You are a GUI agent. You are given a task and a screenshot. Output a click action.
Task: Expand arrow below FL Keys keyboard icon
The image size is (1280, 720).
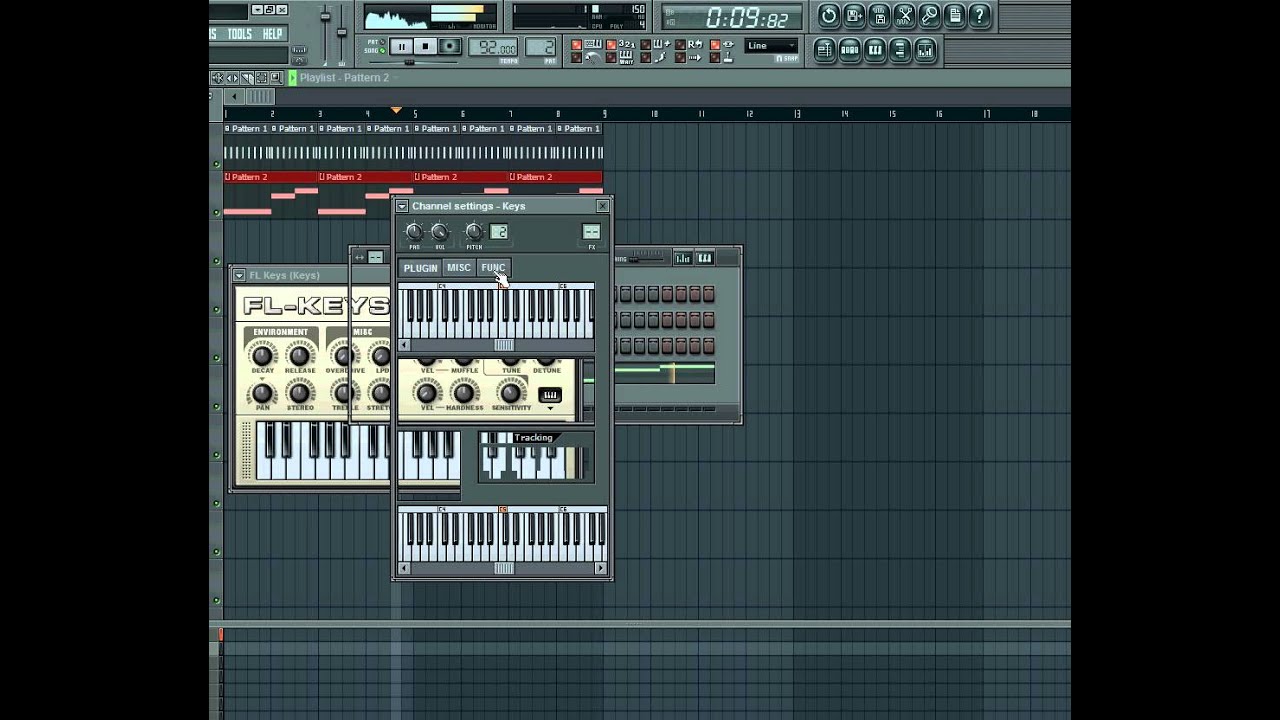coord(550,408)
